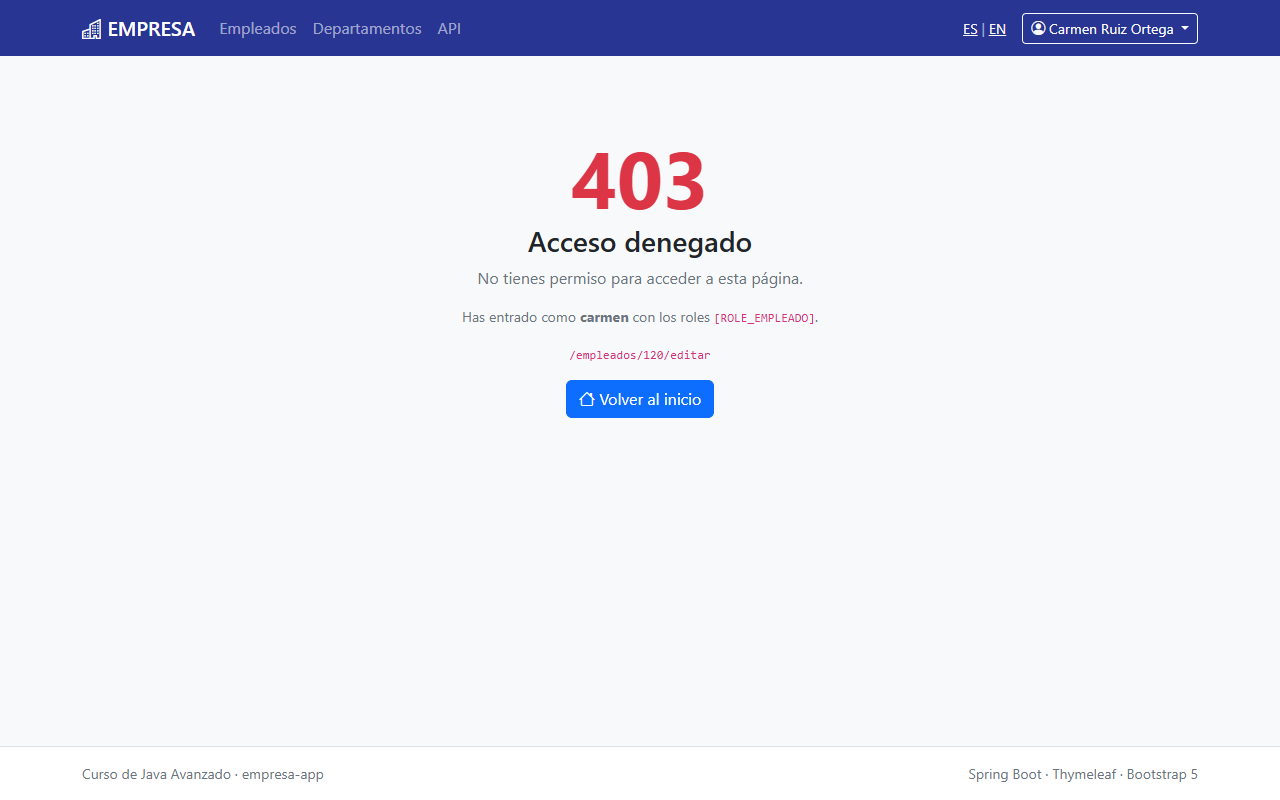
Task: Click the user avatar icon beside Carmen
Action: click(1038, 28)
